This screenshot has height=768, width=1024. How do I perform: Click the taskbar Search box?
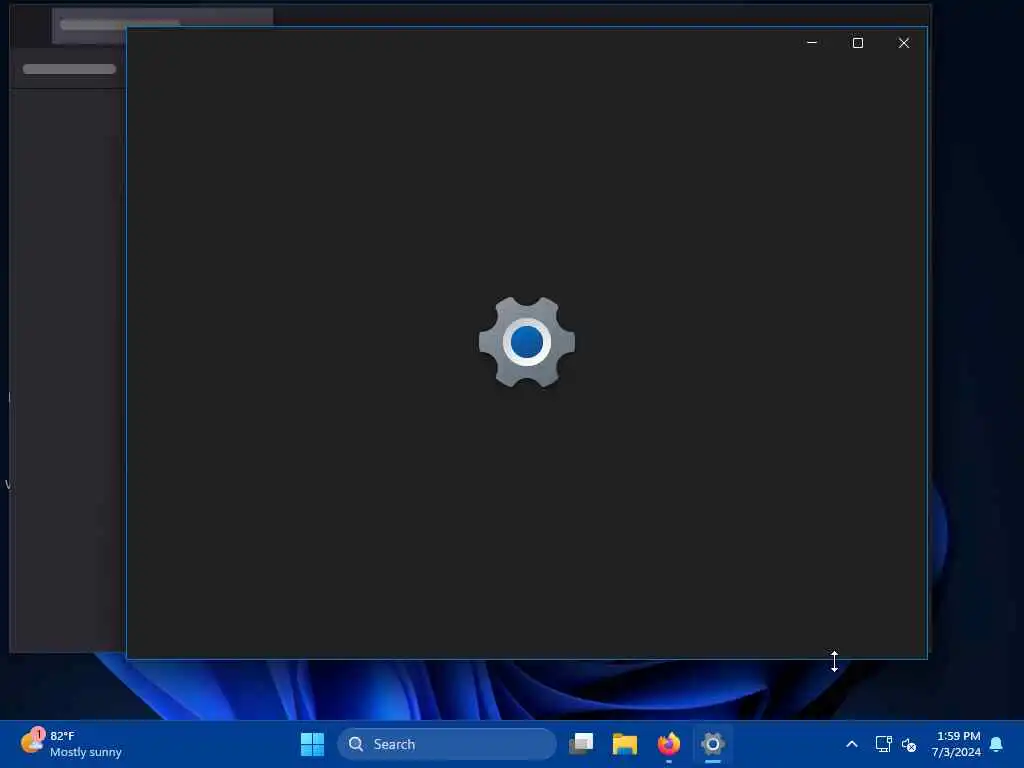tap(447, 744)
